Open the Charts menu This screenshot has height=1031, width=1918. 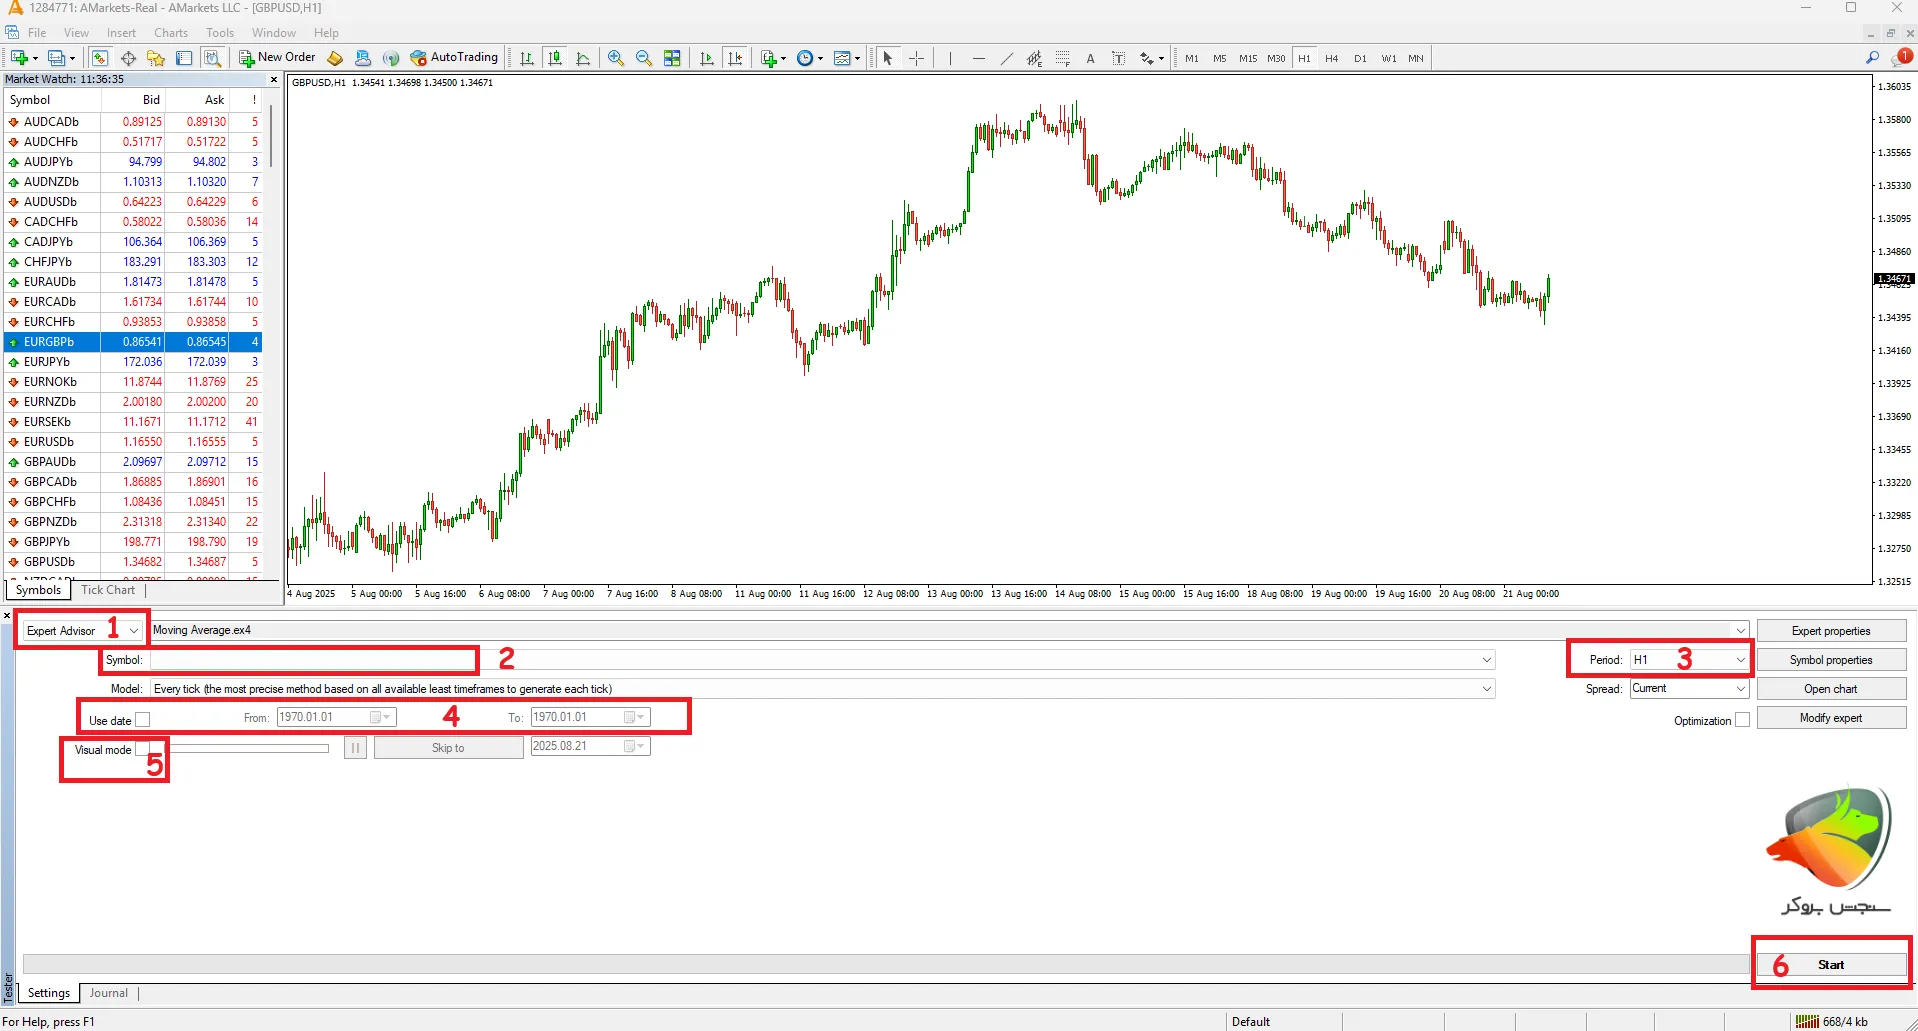pos(170,32)
